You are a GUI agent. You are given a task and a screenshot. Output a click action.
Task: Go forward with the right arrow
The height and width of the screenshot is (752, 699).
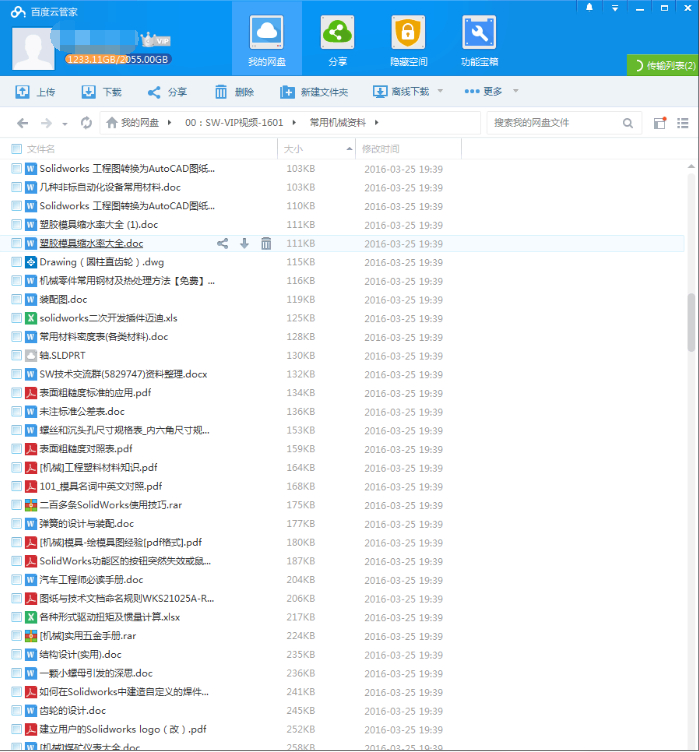tap(46, 123)
